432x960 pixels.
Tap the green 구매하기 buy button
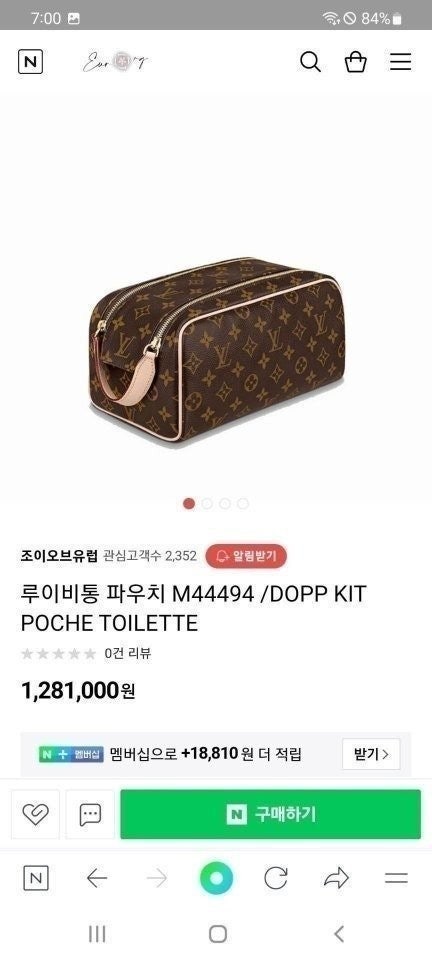270,814
